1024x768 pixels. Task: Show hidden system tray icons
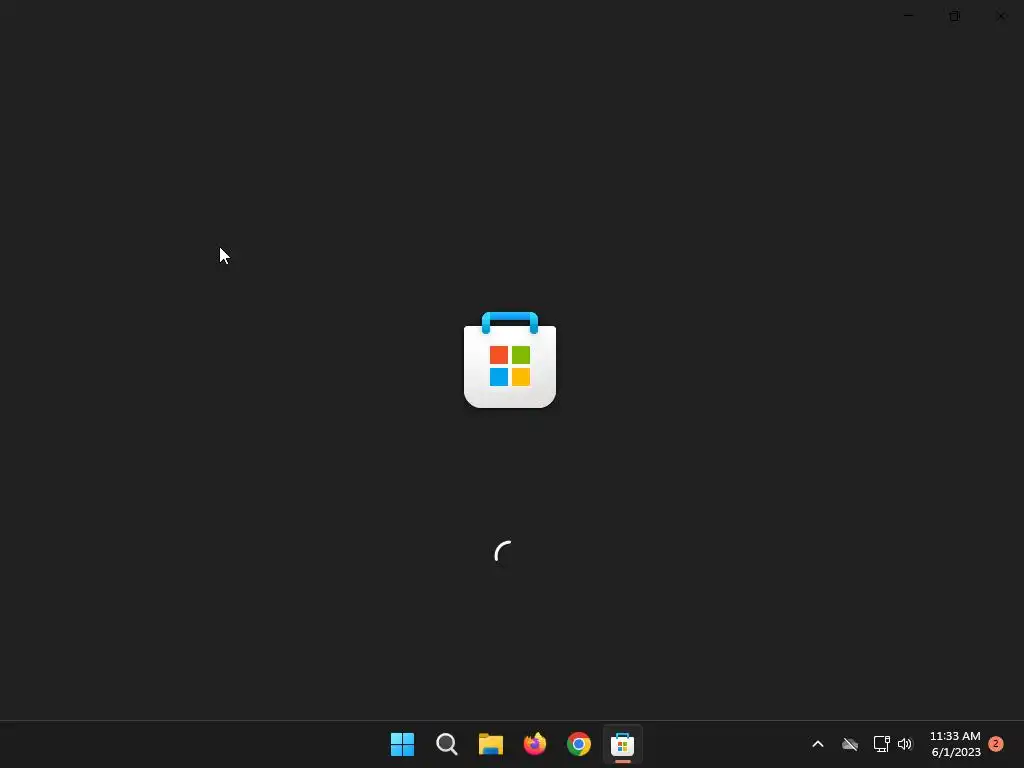click(x=818, y=744)
